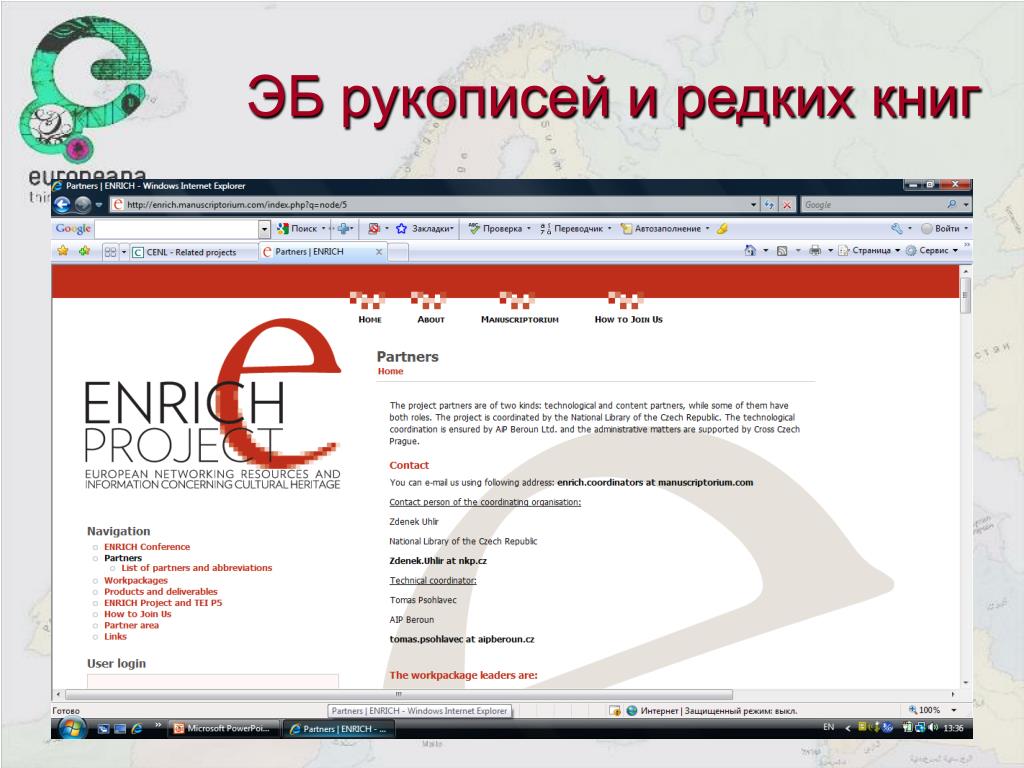Image resolution: width=1024 pixels, height=768 pixels.
Task: Click the red Stop loading icon
Action: coord(787,205)
